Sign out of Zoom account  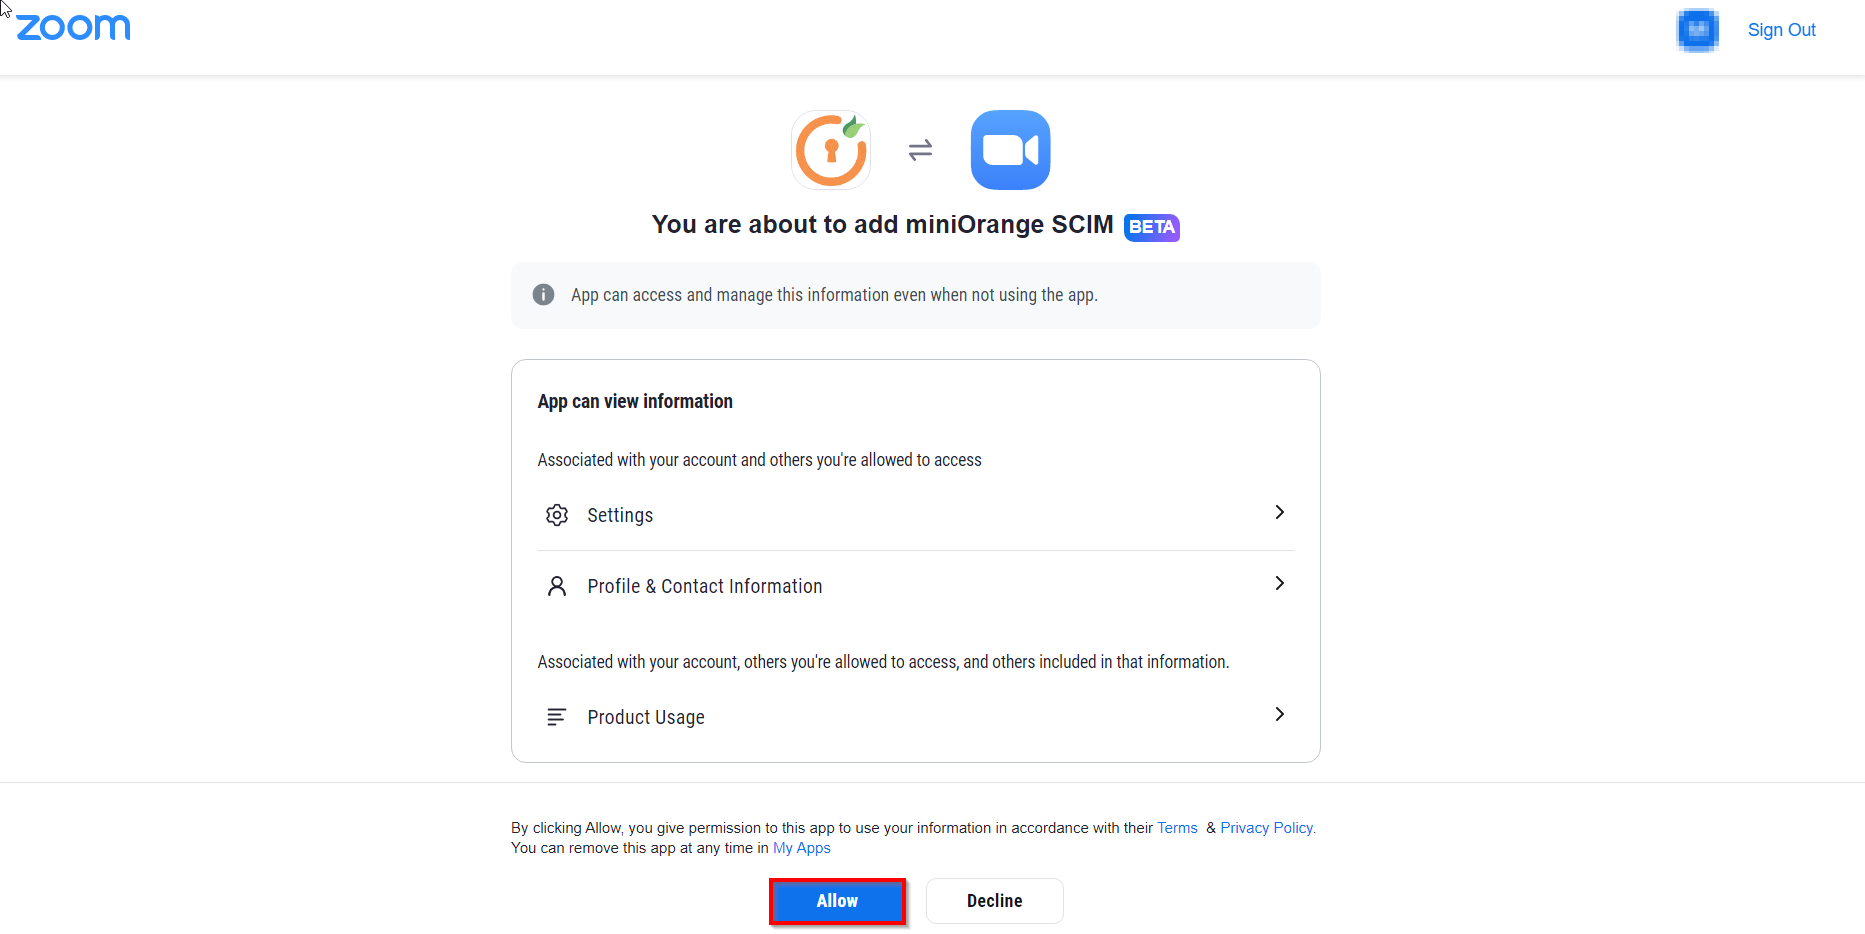point(1781,30)
